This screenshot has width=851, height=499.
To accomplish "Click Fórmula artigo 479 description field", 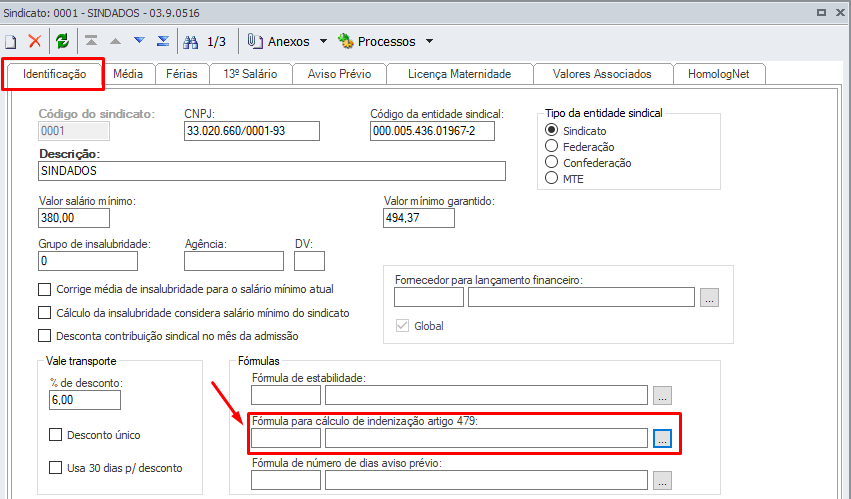I will coord(486,438).
